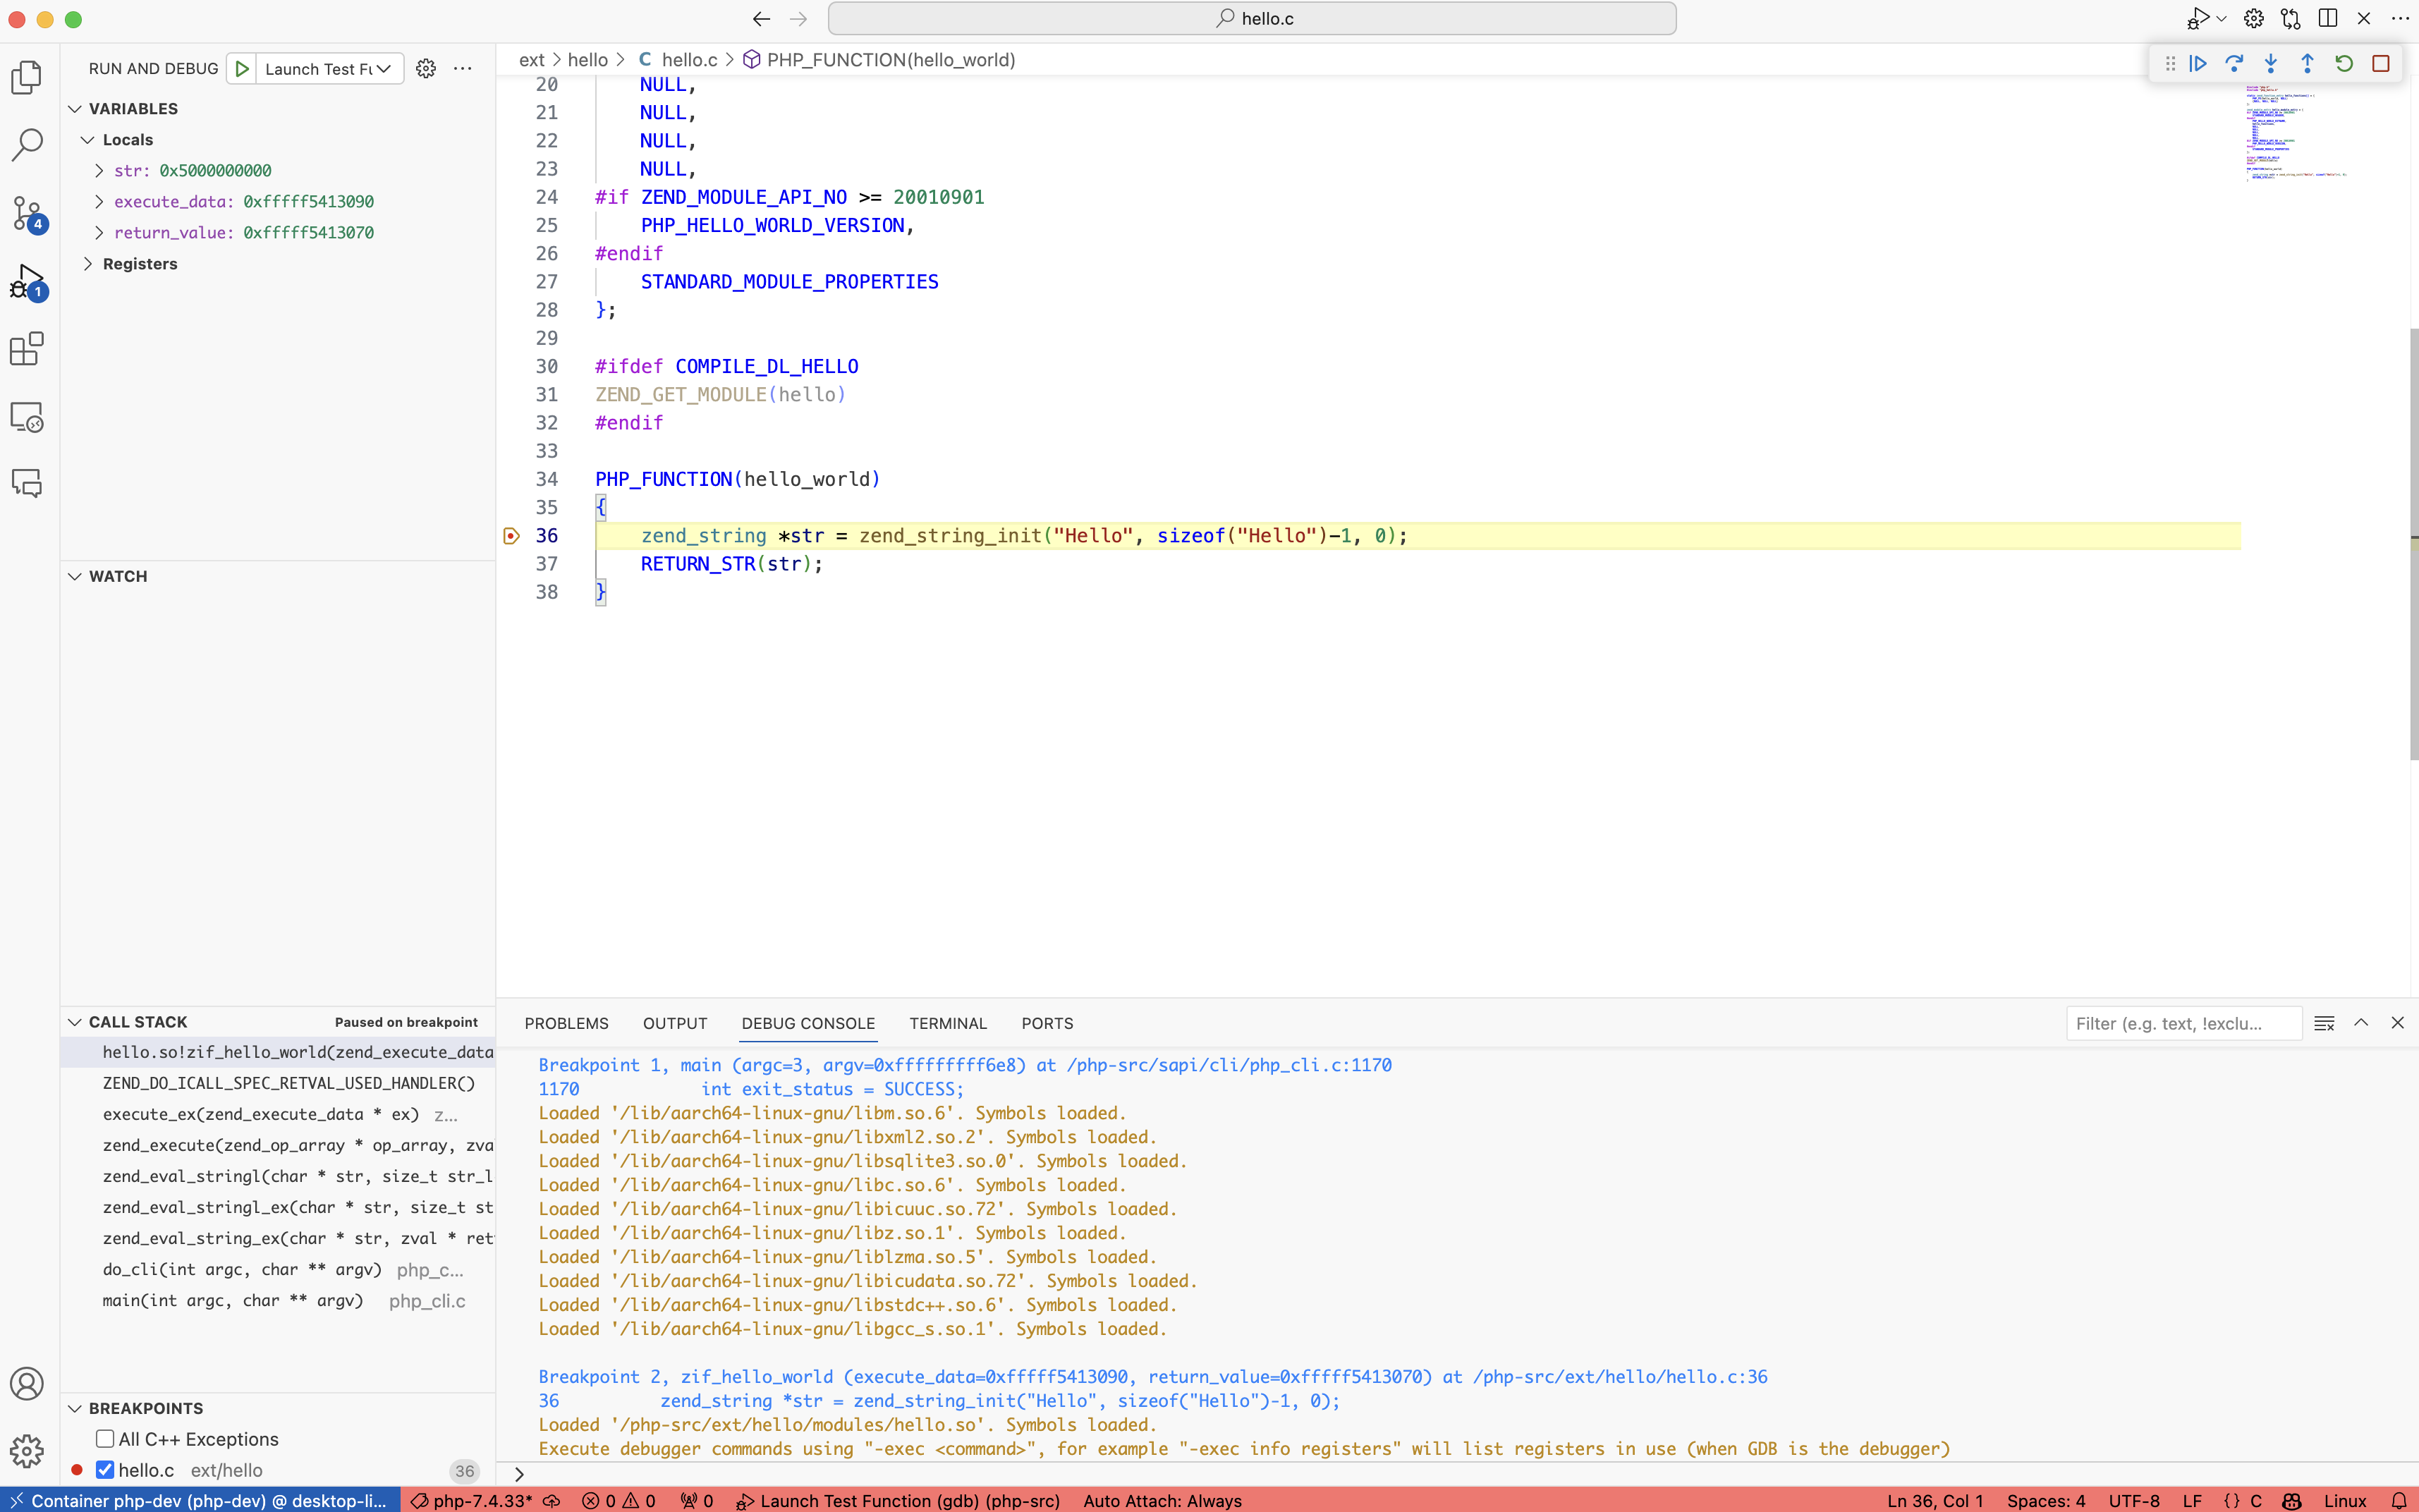The height and width of the screenshot is (1512, 2419).
Task: Switch to the OUTPUT tab
Action: [675, 1023]
